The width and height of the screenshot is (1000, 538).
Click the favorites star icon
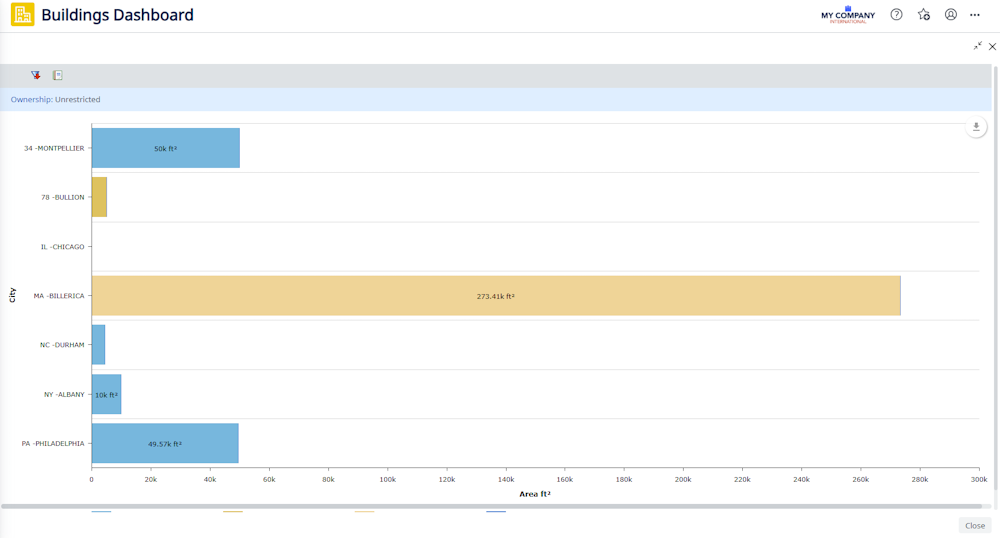click(923, 15)
